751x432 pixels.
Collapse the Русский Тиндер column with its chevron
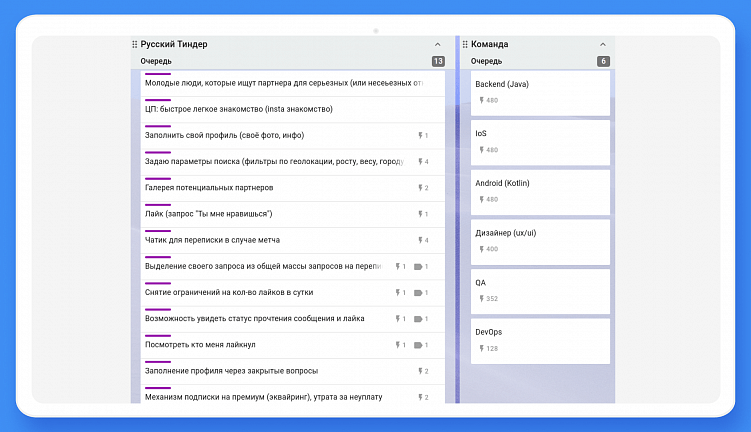click(437, 45)
